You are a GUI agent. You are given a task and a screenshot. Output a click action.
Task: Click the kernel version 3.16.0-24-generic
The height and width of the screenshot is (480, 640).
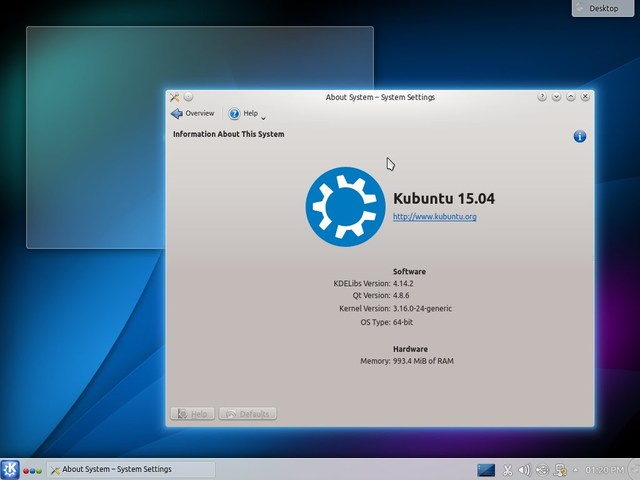click(x=422, y=309)
